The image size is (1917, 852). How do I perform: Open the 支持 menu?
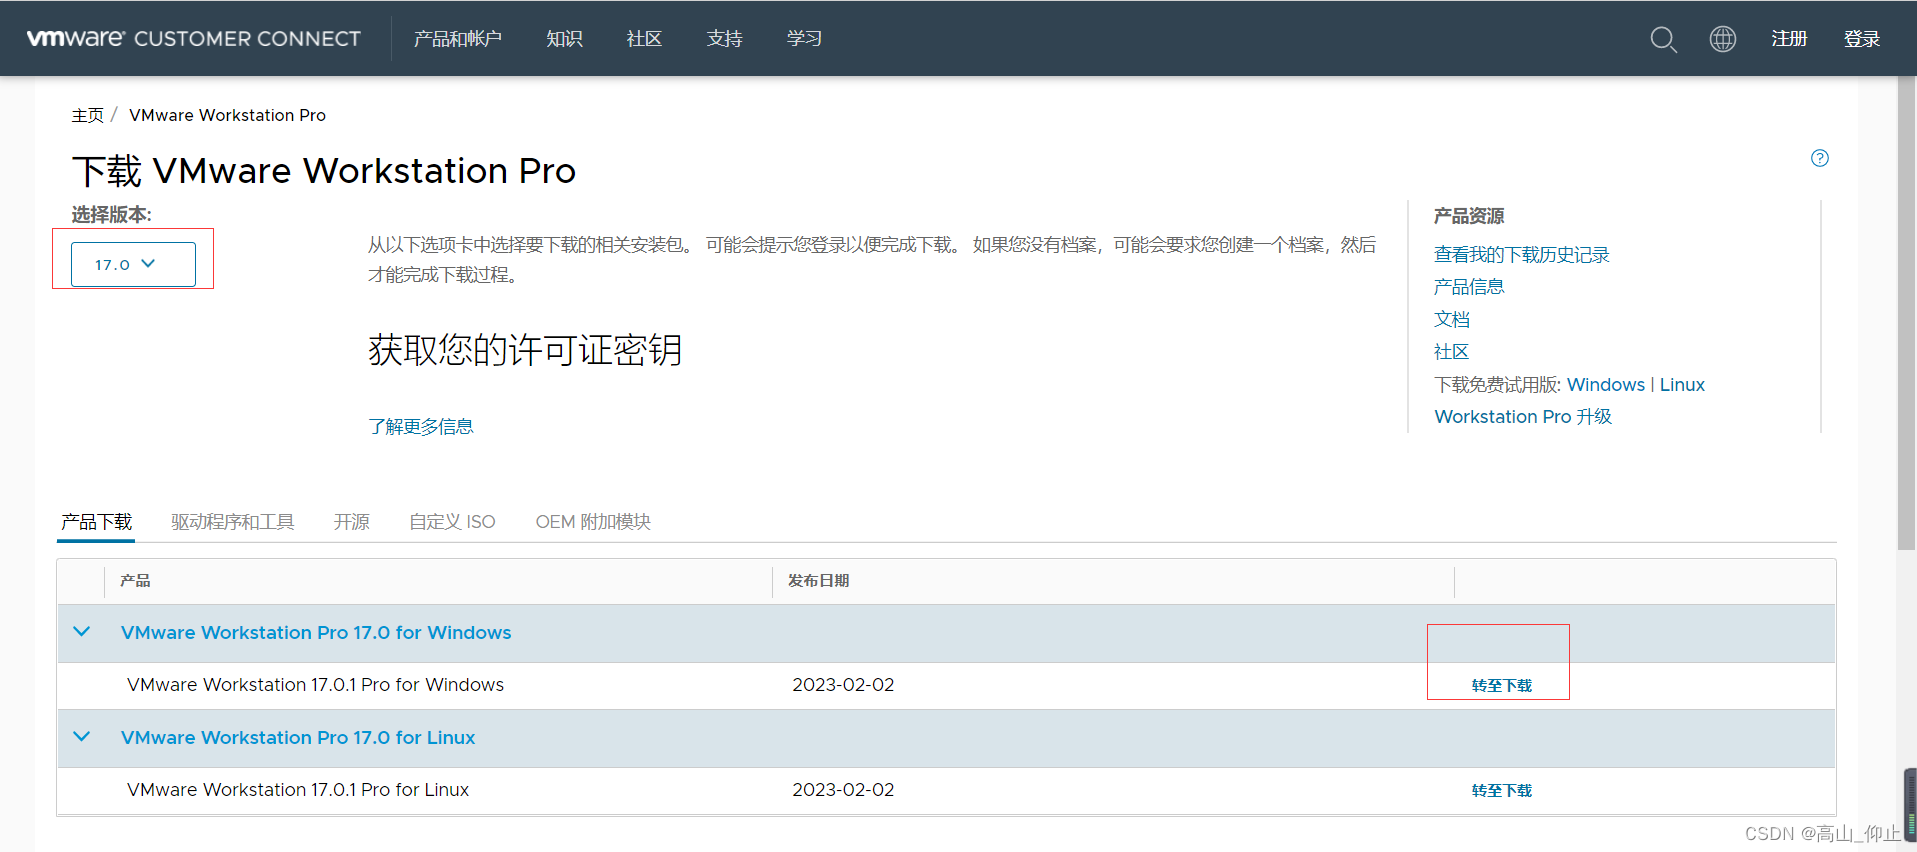click(724, 39)
